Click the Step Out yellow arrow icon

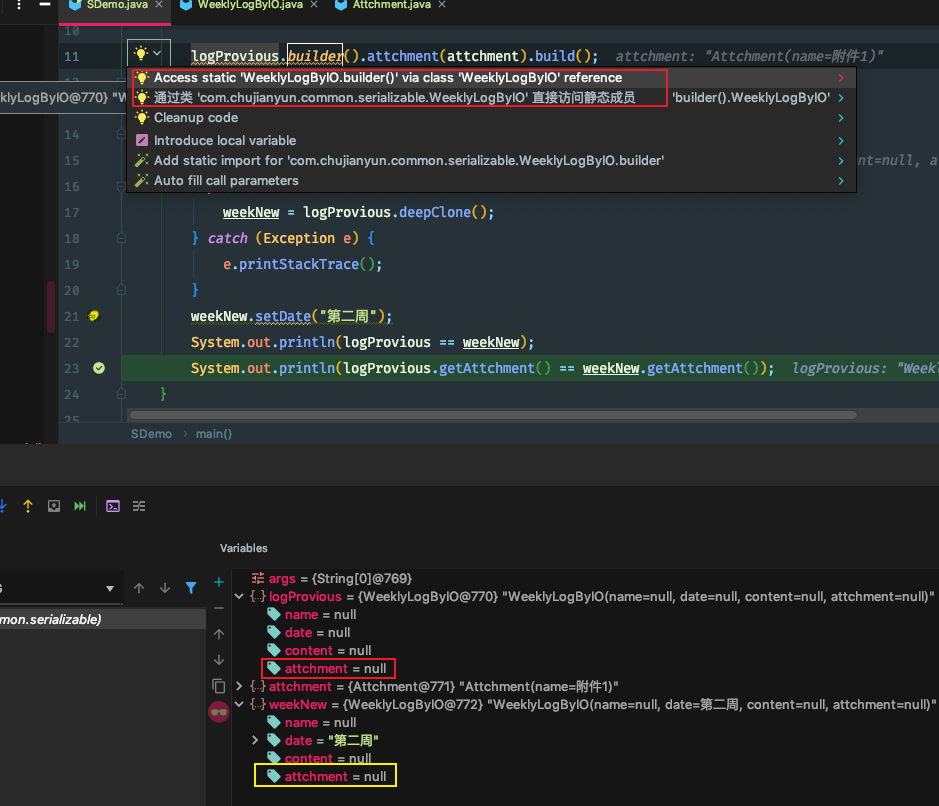pos(28,506)
